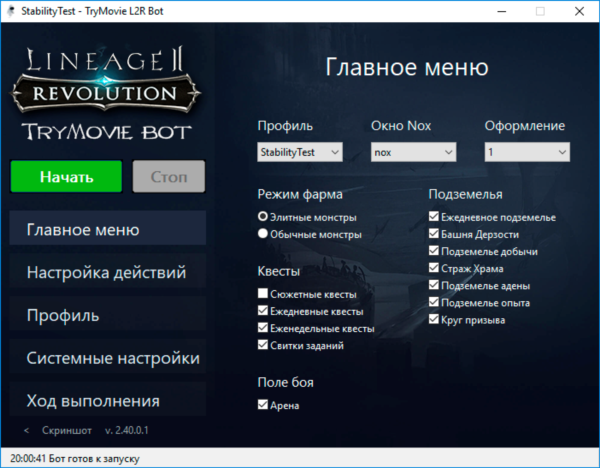Viewport: 600px width, 468px height.
Task: Toggle the Арена checkbox
Action: pos(263,404)
